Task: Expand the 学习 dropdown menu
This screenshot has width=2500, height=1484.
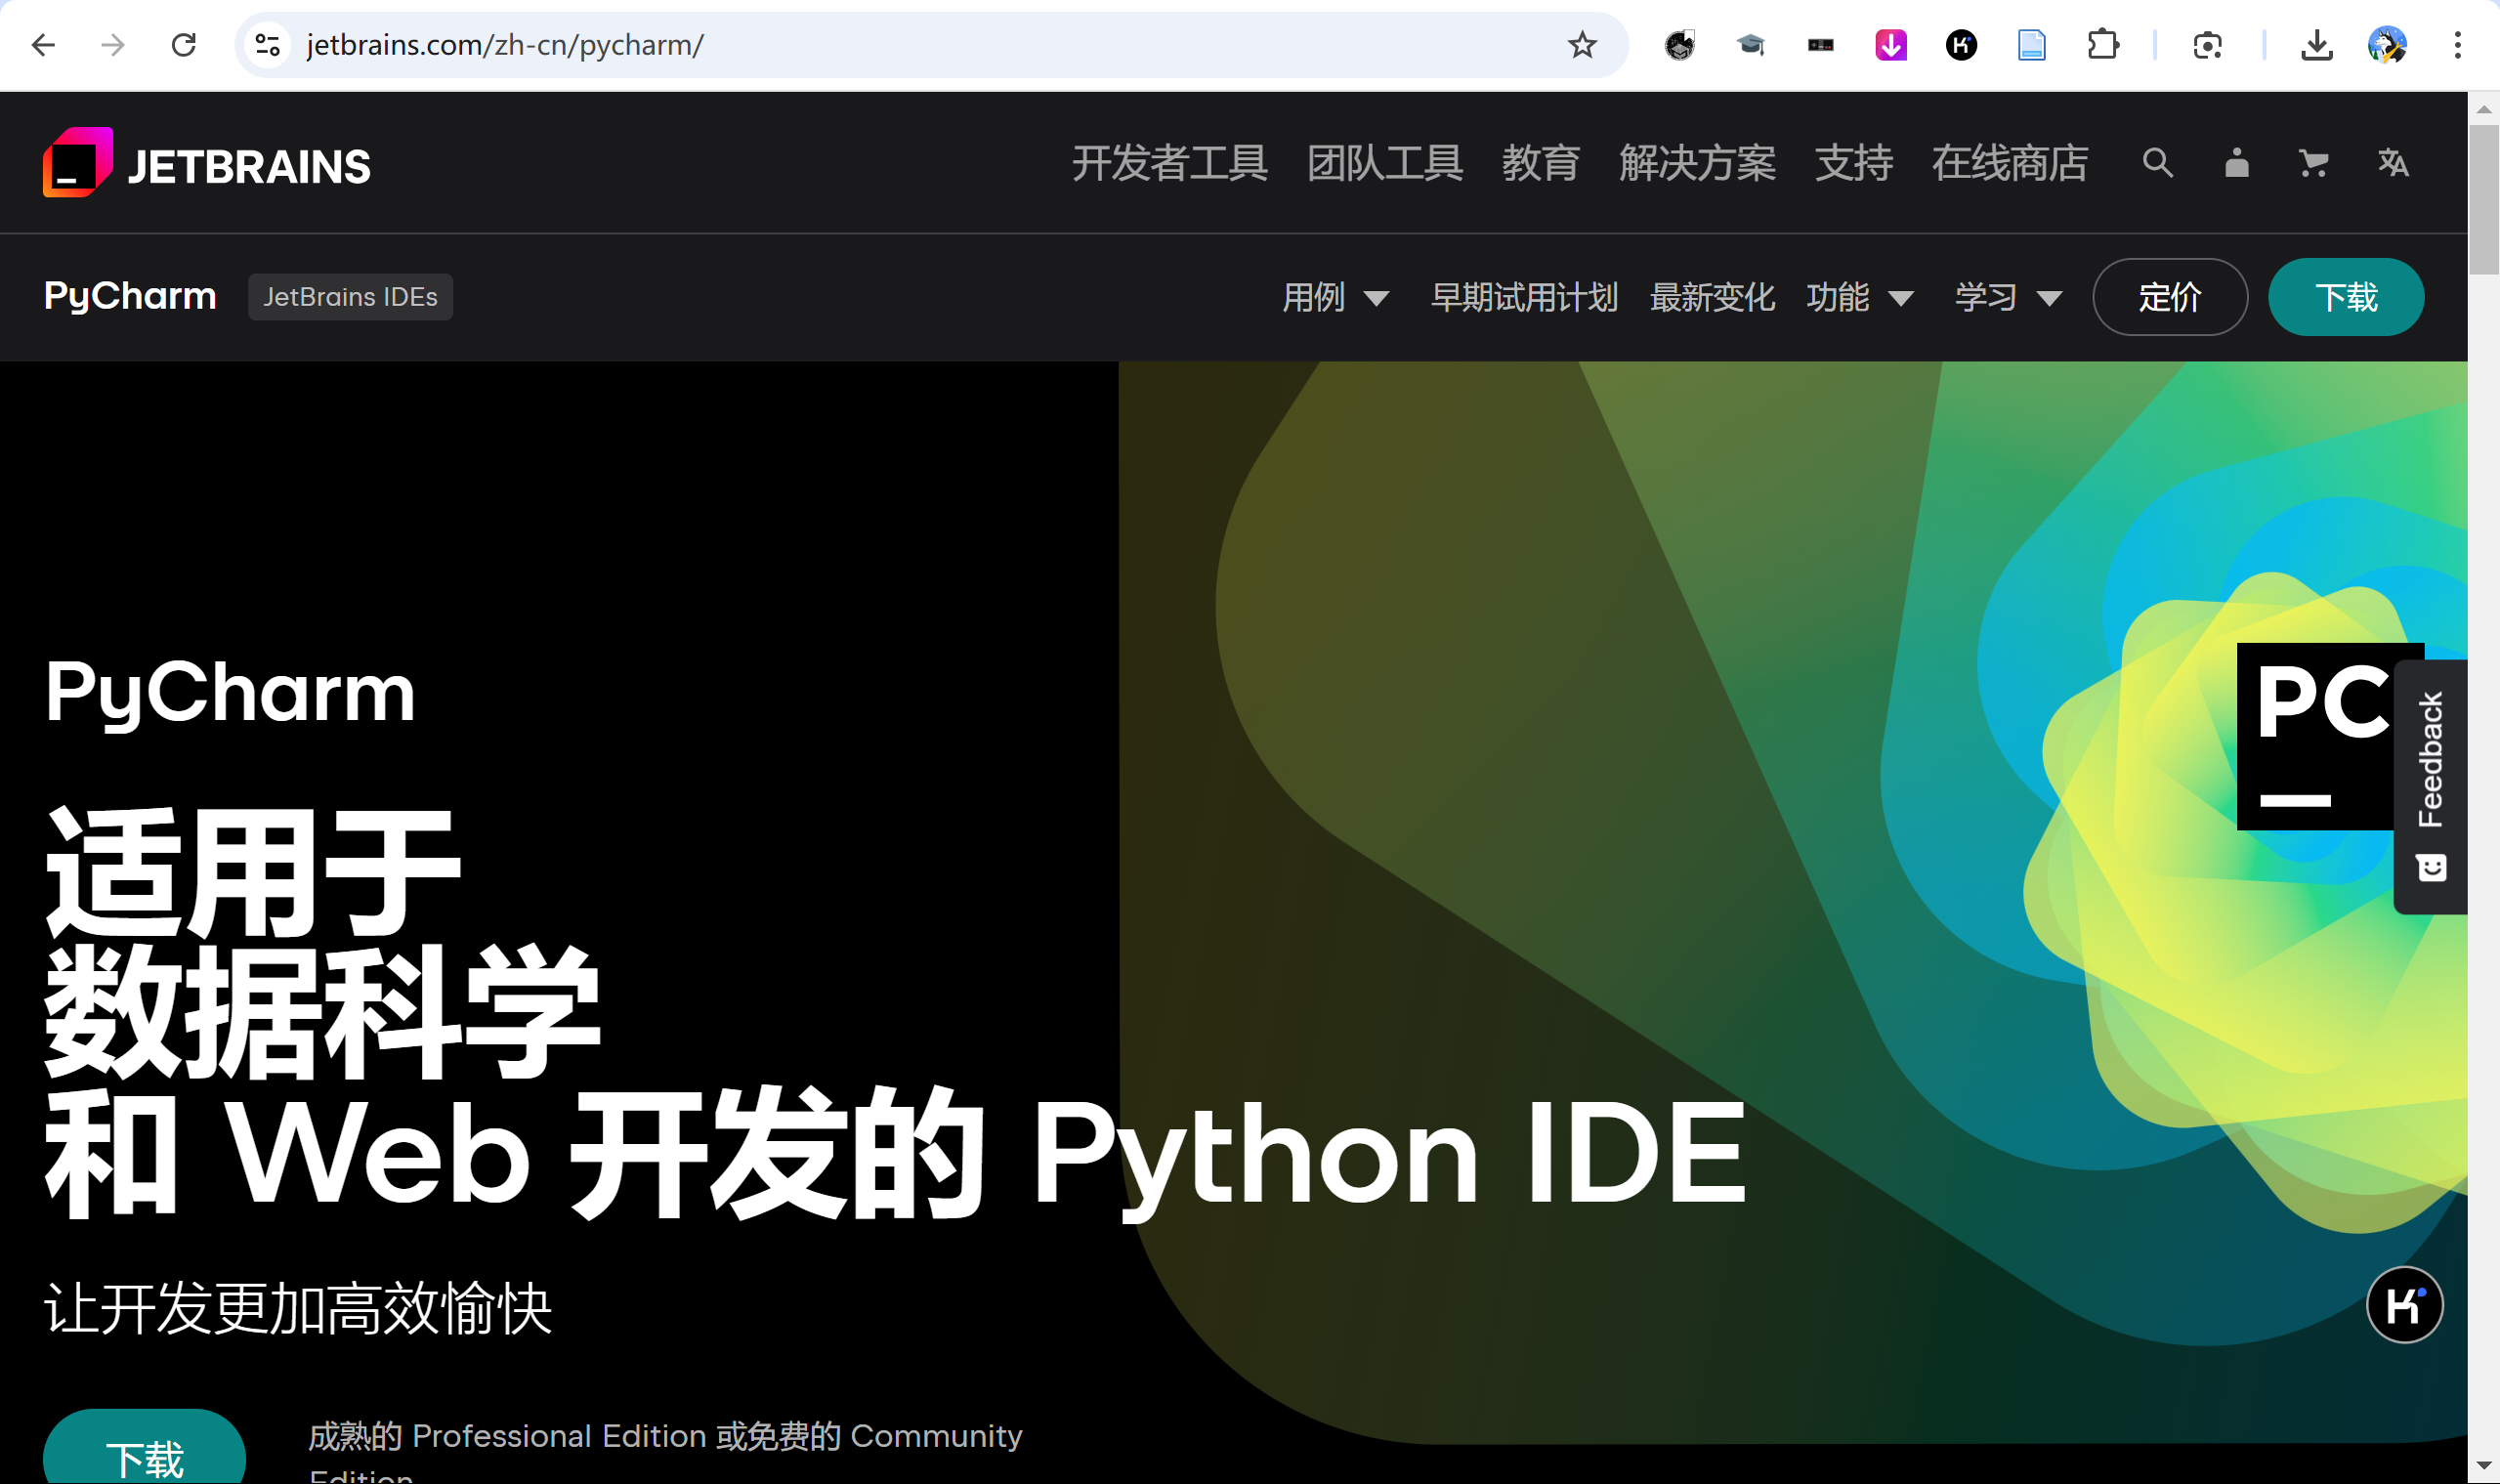Action: pos(2008,297)
